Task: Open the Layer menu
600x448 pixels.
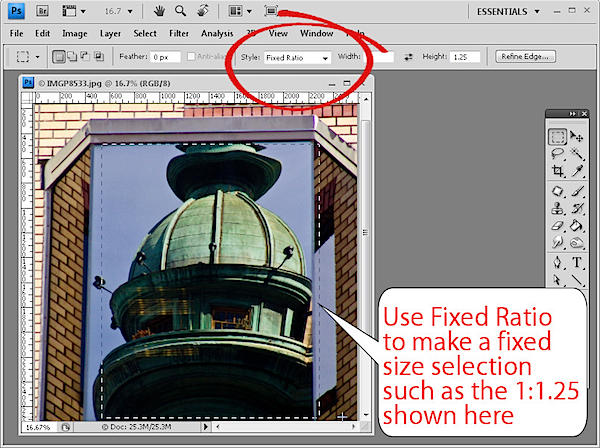Action: click(110, 34)
